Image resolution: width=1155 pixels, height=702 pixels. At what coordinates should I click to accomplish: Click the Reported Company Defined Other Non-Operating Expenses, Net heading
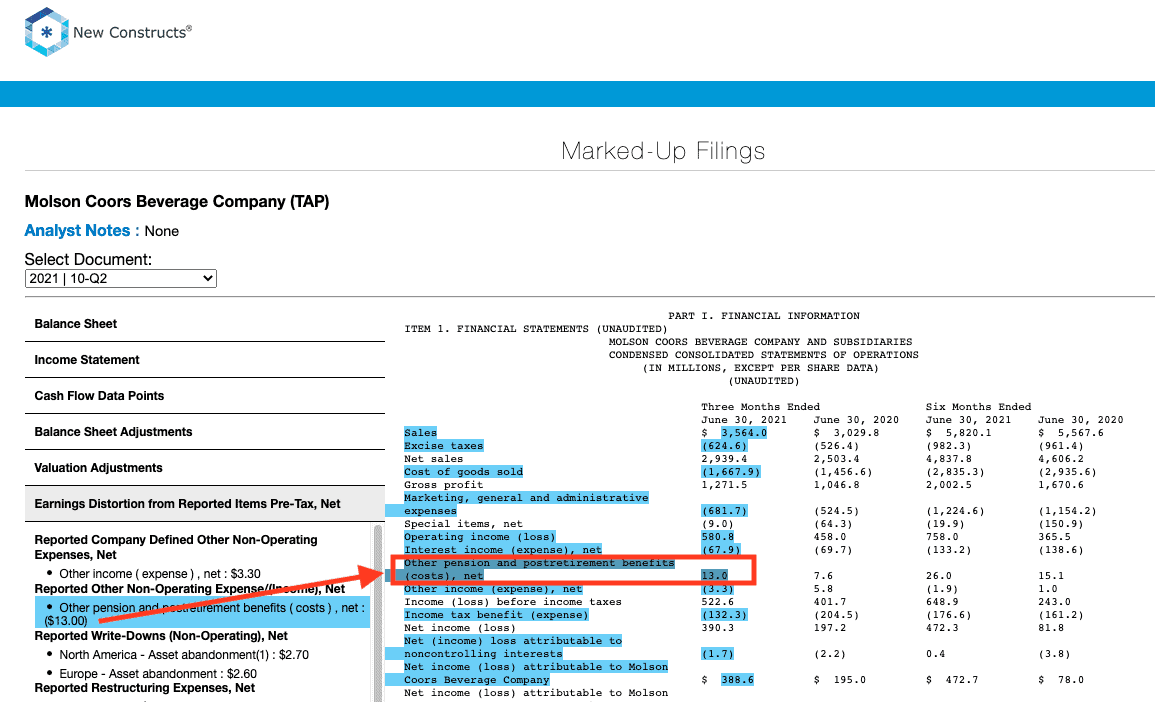[x=176, y=547]
